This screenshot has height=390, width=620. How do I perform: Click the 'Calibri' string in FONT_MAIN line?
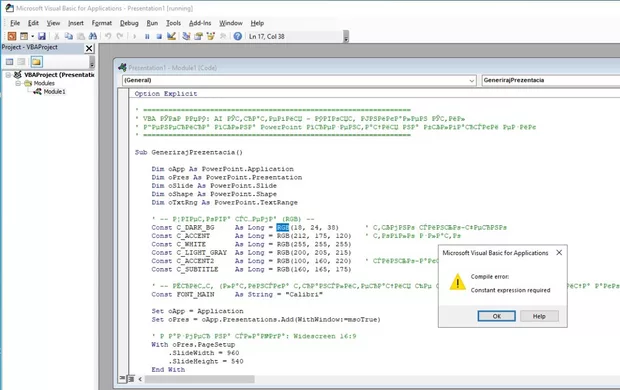pyautogui.click(x=304, y=294)
